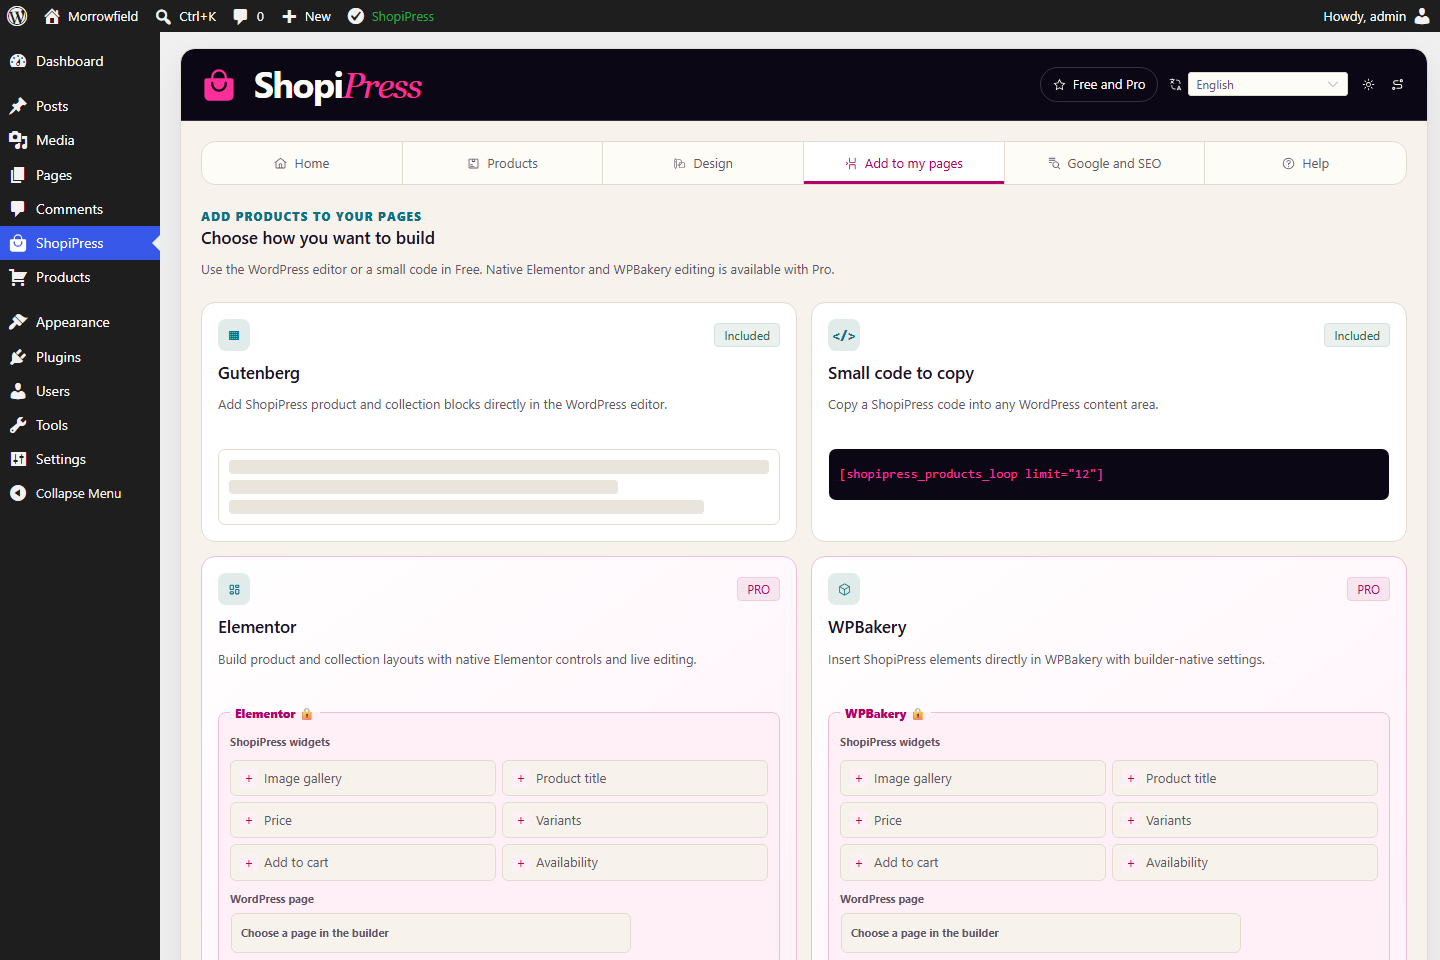Open Settings in sidebar

80,459
